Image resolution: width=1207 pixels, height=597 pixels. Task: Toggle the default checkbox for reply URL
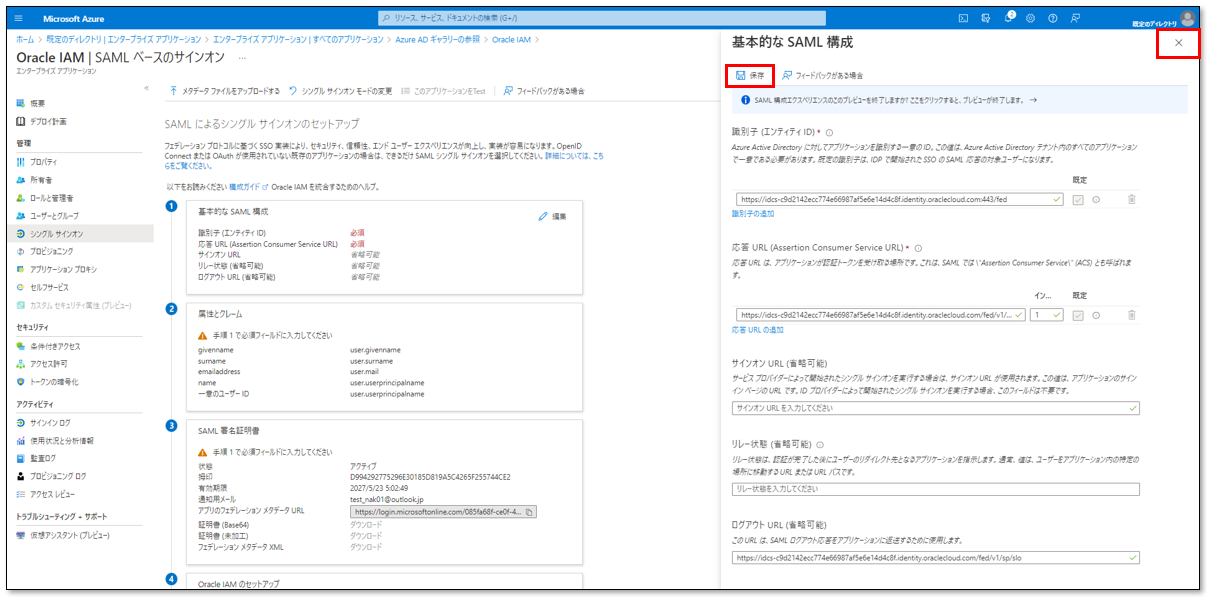click(x=1078, y=315)
